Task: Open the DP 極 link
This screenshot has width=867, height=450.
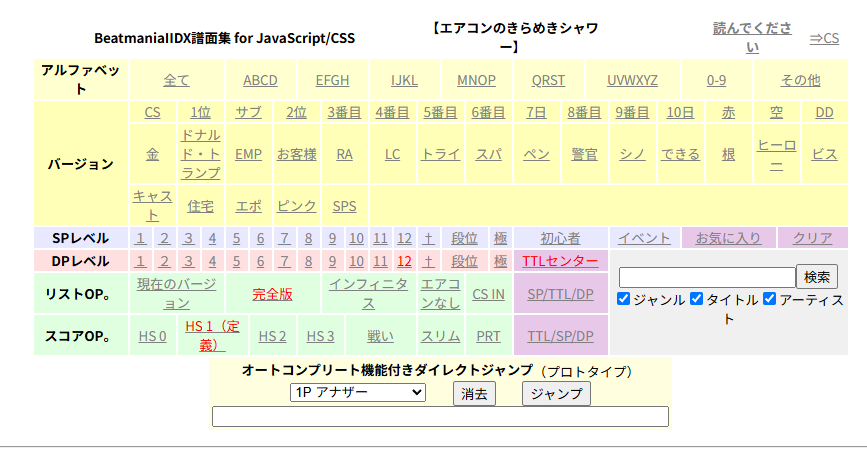Action: coord(500,261)
